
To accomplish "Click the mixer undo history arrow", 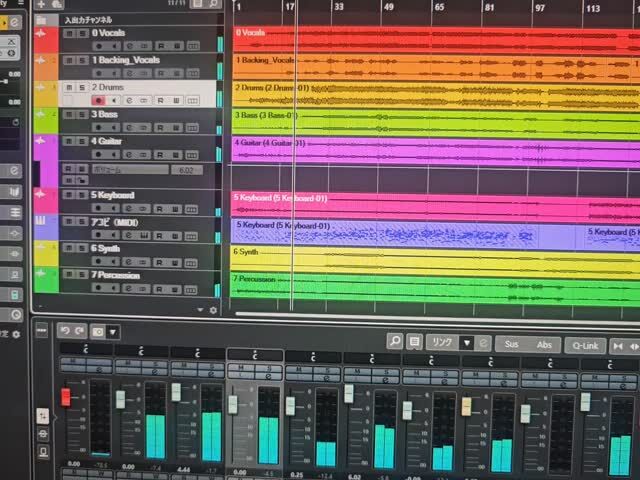I will tap(65, 331).
